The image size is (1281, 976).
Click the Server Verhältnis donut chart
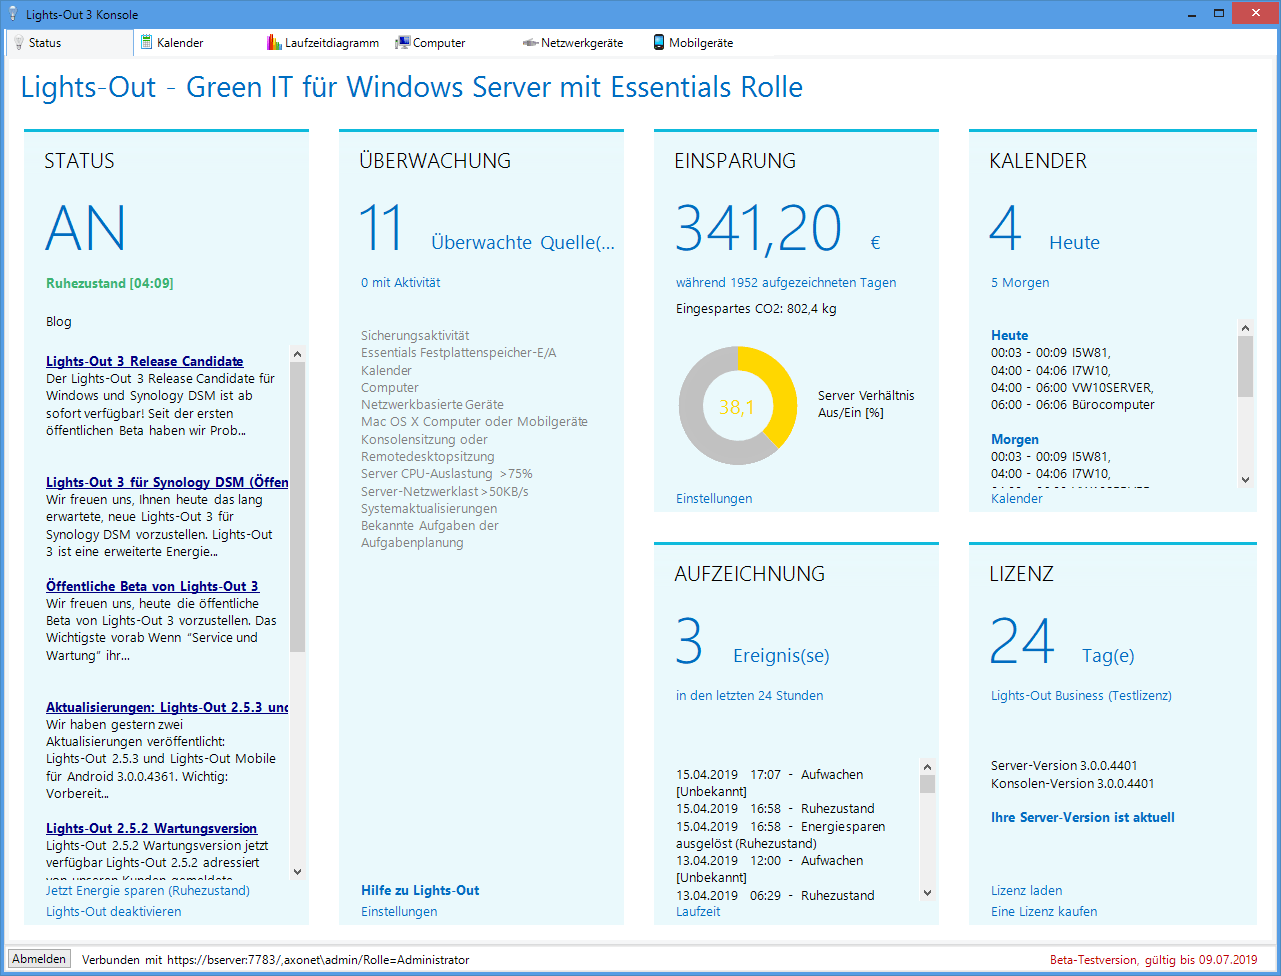738,406
